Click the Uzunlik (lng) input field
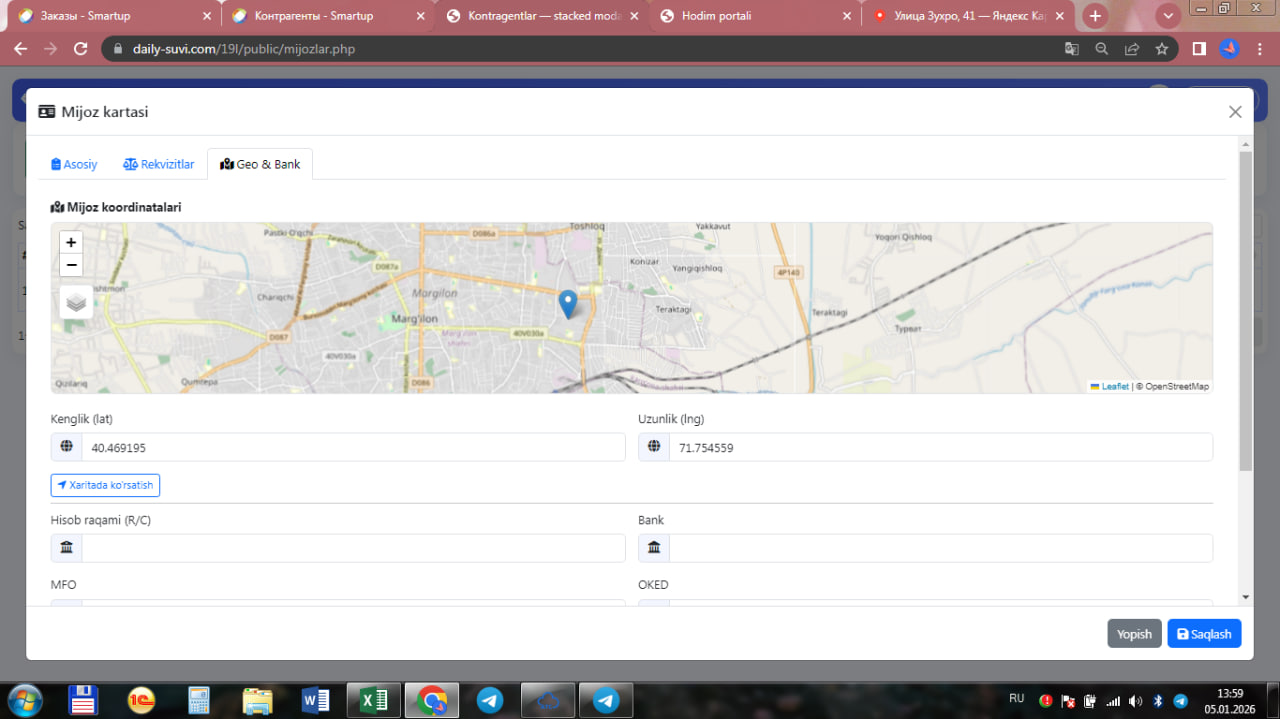This screenshot has width=1280, height=719. 939,448
